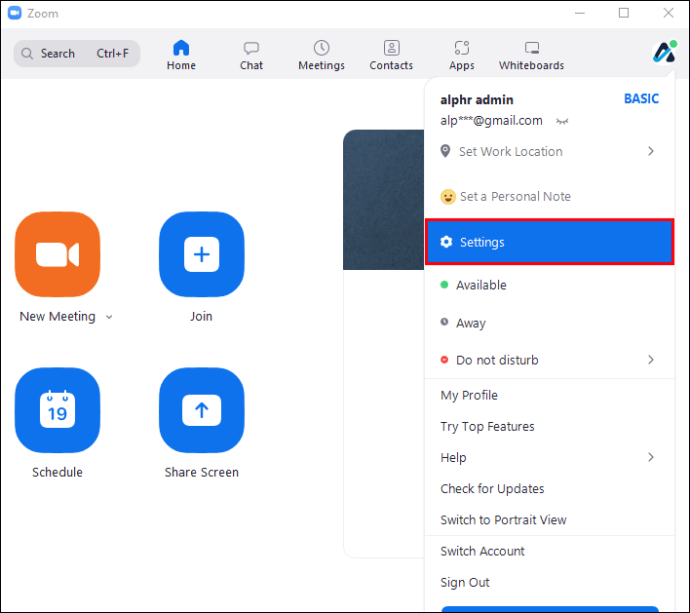Viewport: 690px width, 613px height.
Task: Open the Help submenu
Action: tap(549, 458)
